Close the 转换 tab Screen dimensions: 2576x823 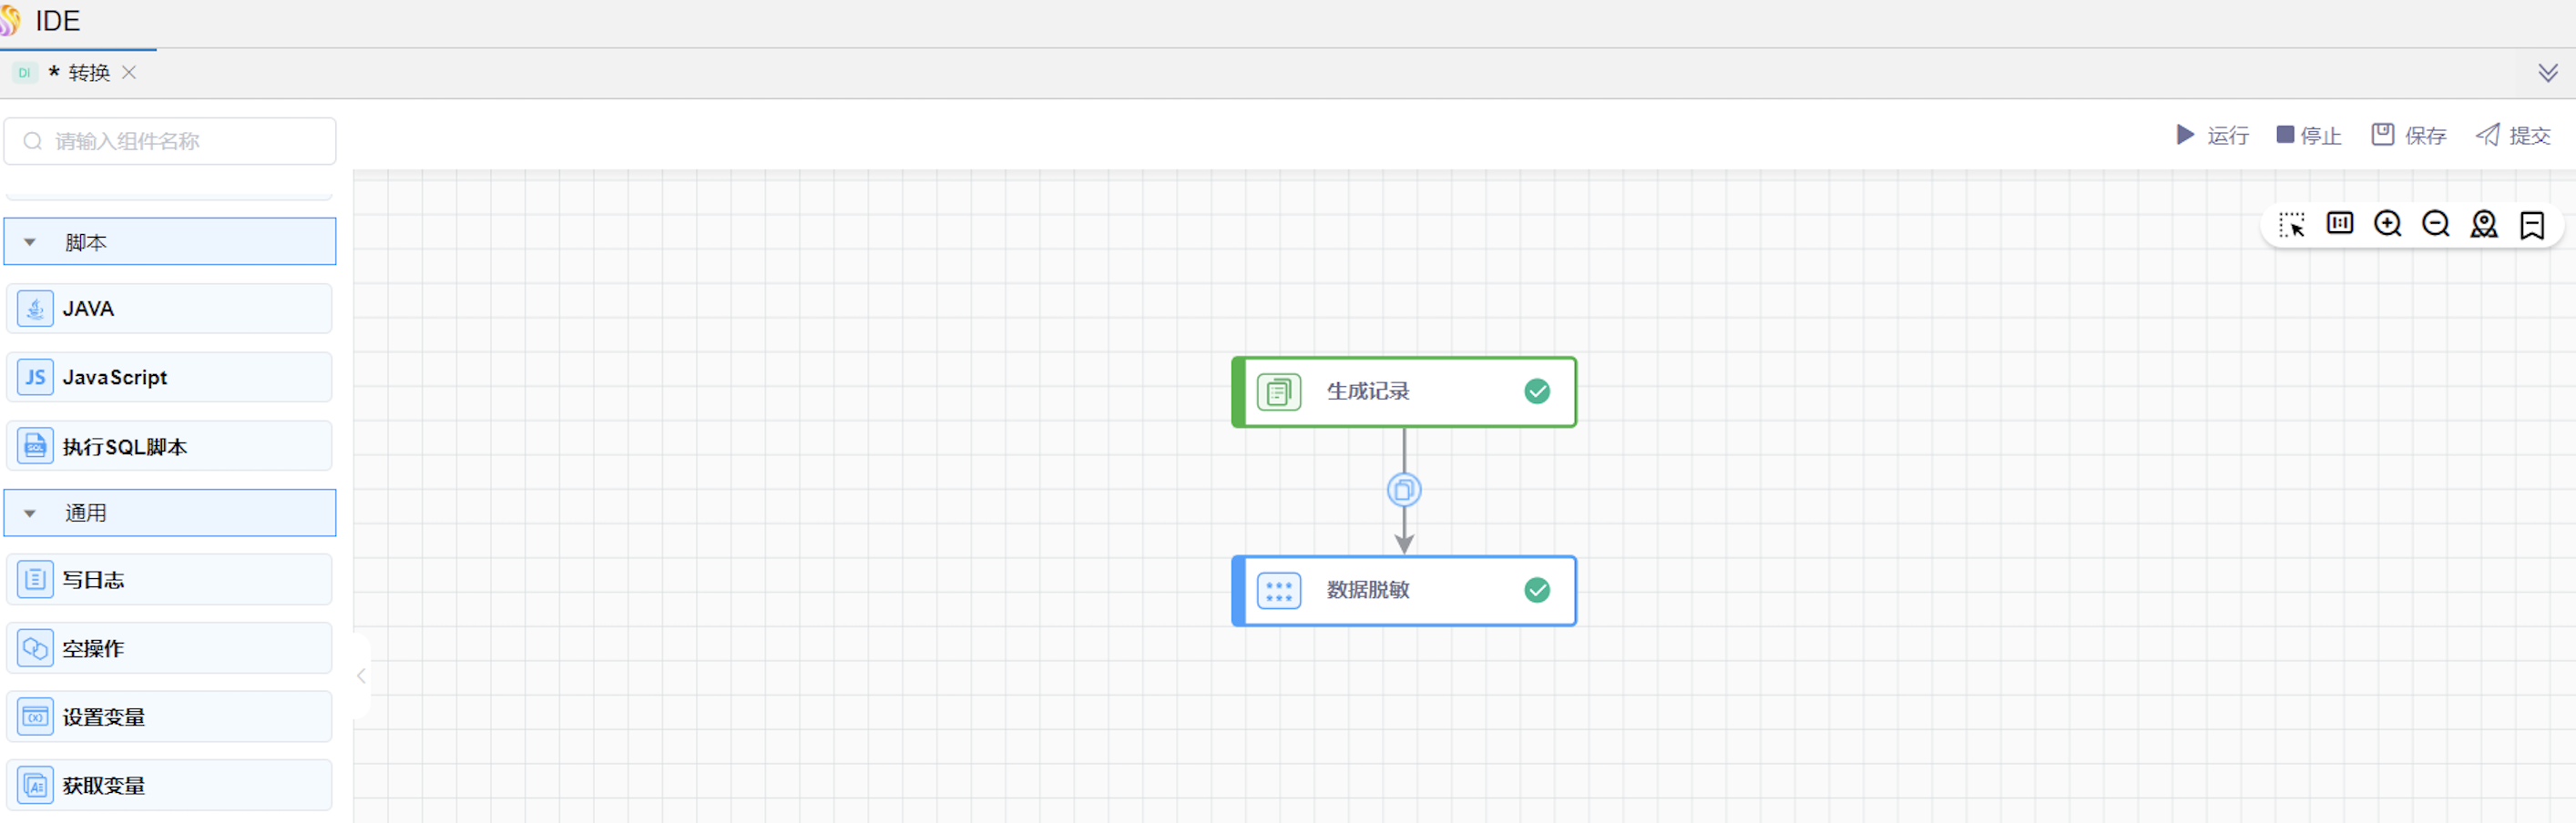pyautogui.click(x=129, y=73)
